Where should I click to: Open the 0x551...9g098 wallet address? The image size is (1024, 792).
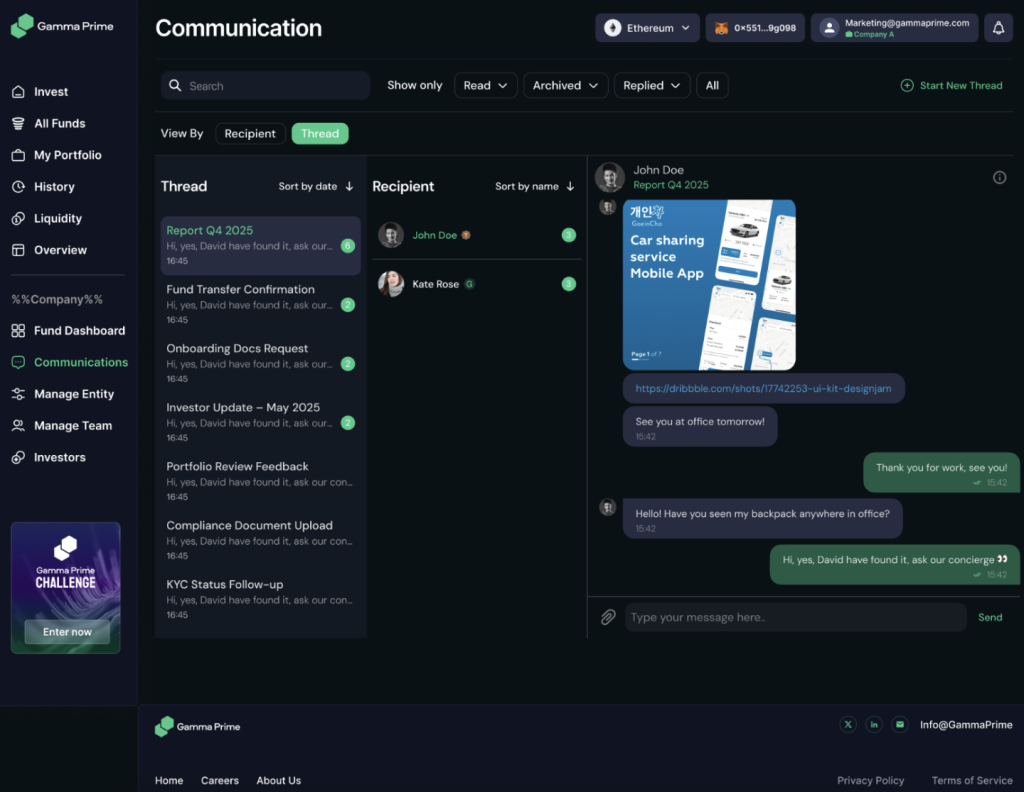coord(755,28)
